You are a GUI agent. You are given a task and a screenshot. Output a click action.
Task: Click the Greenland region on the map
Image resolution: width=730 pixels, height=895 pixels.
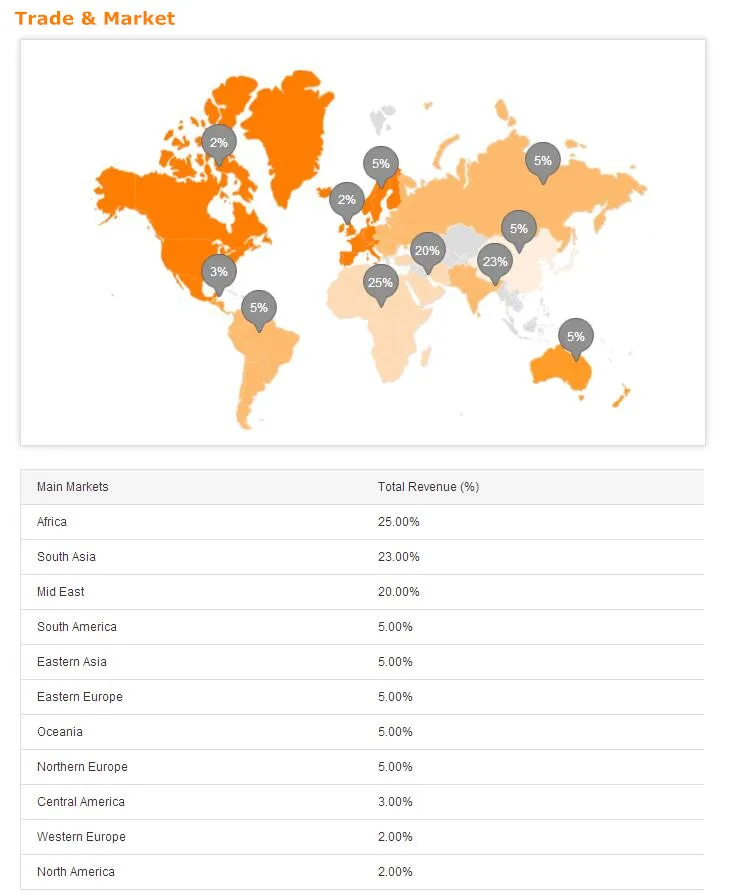(x=290, y=130)
